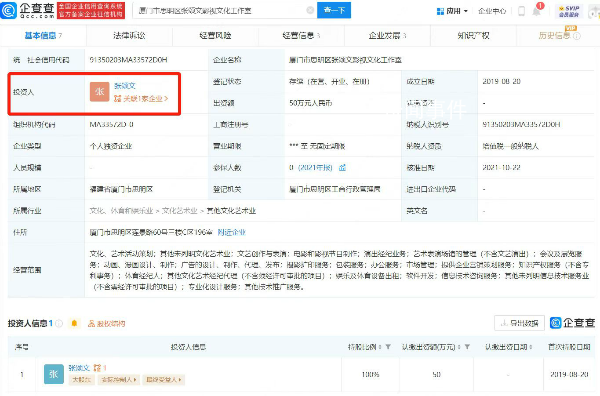The height and width of the screenshot is (396, 600).
Task: Switch to the 历史信息 VIP tab
Action: (554, 36)
